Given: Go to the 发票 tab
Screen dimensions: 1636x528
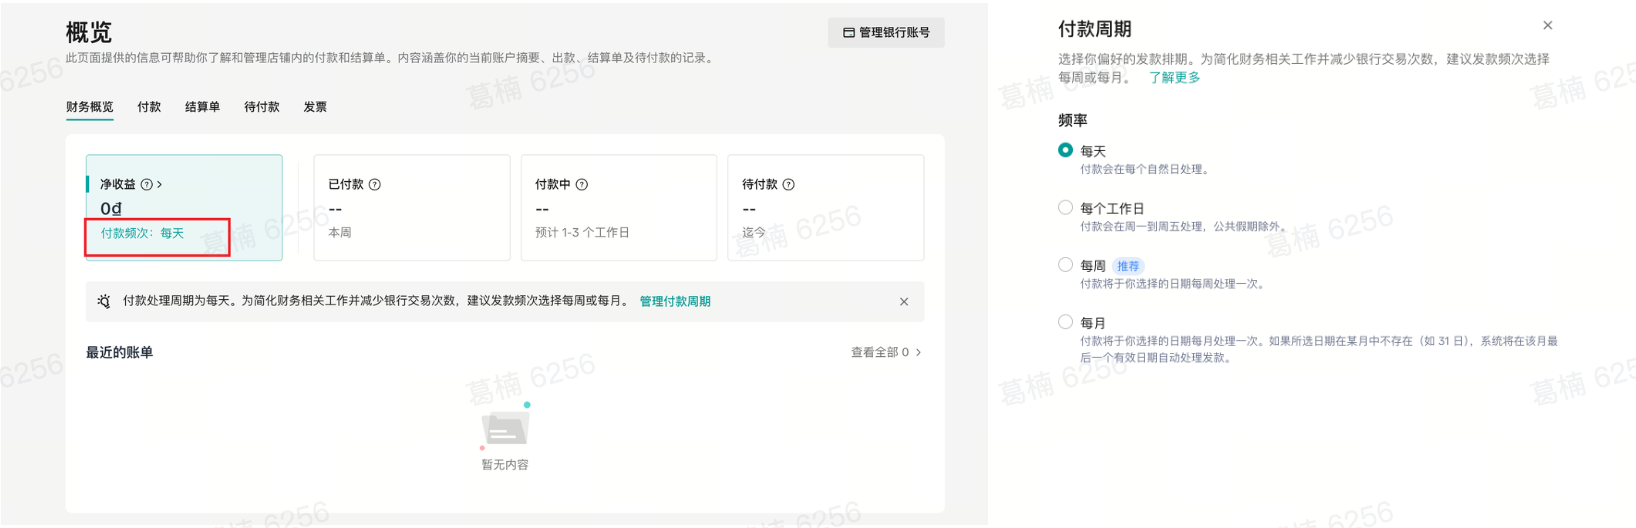Looking at the screenshot, I should click(x=315, y=107).
